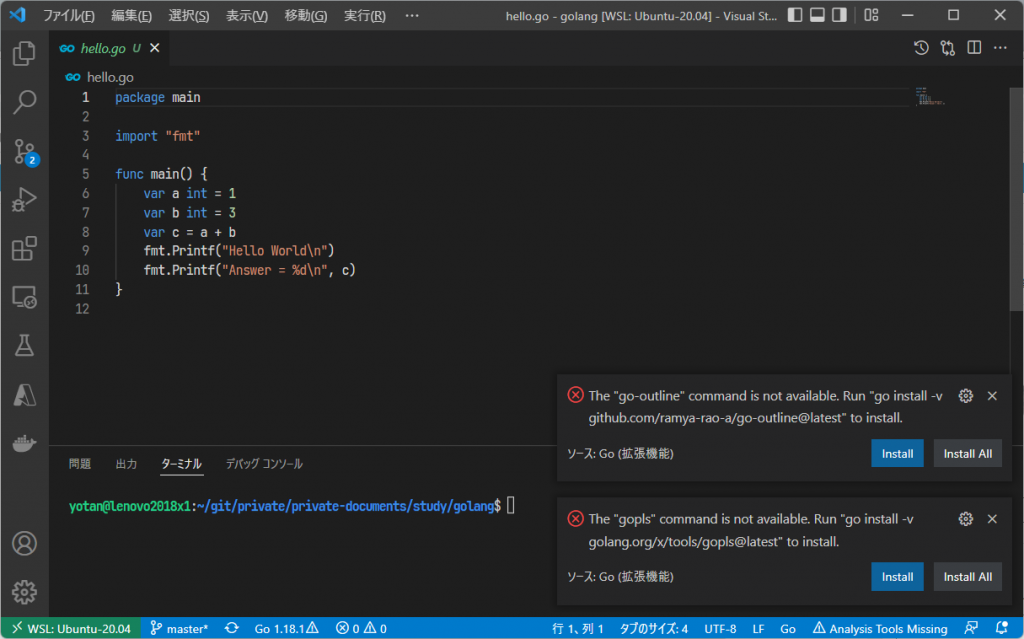The width and height of the screenshot is (1024, 639).
Task: Switch to the ターミナル panel tab
Action: [x=181, y=464]
